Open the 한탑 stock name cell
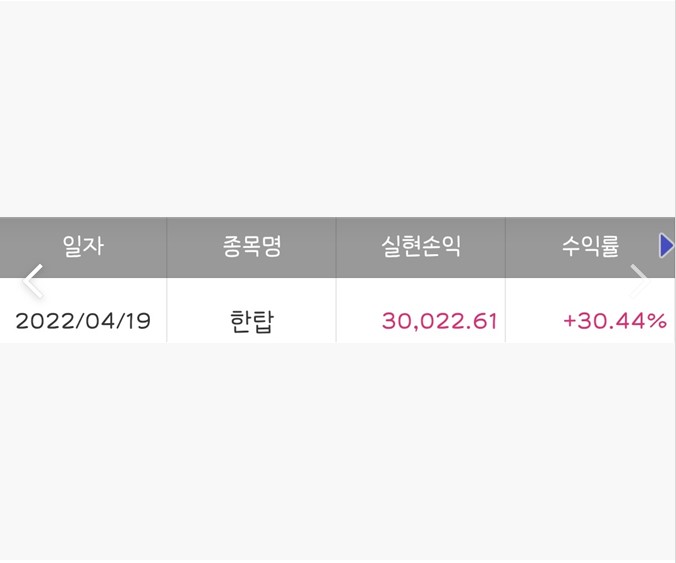 click(251, 321)
